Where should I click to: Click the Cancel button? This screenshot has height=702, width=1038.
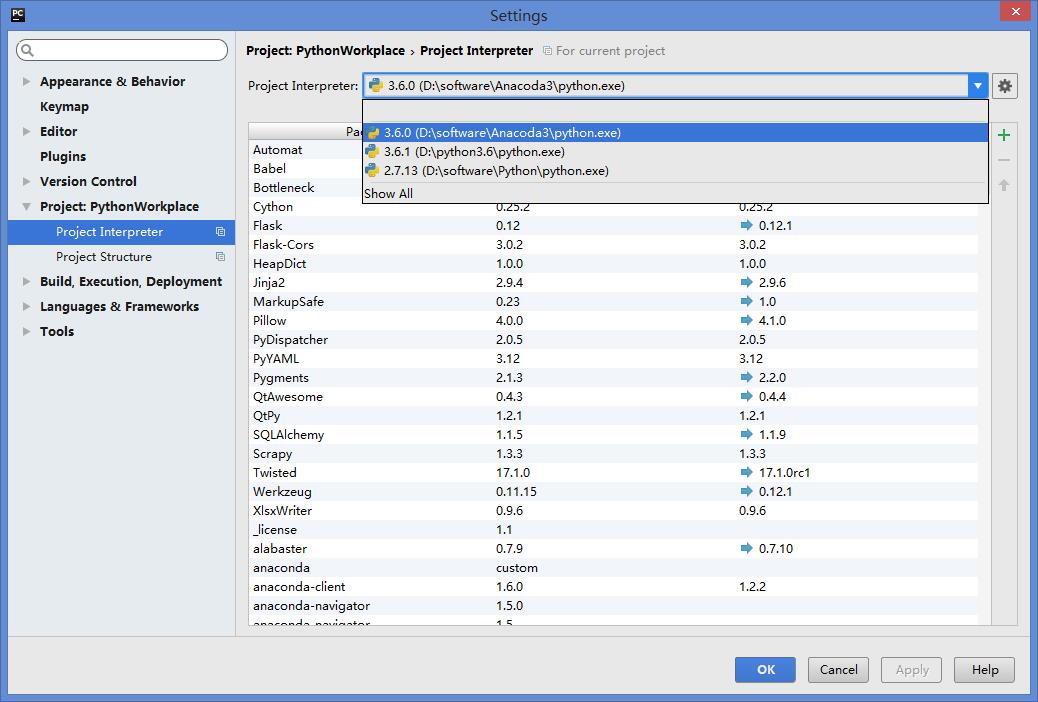pos(839,670)
